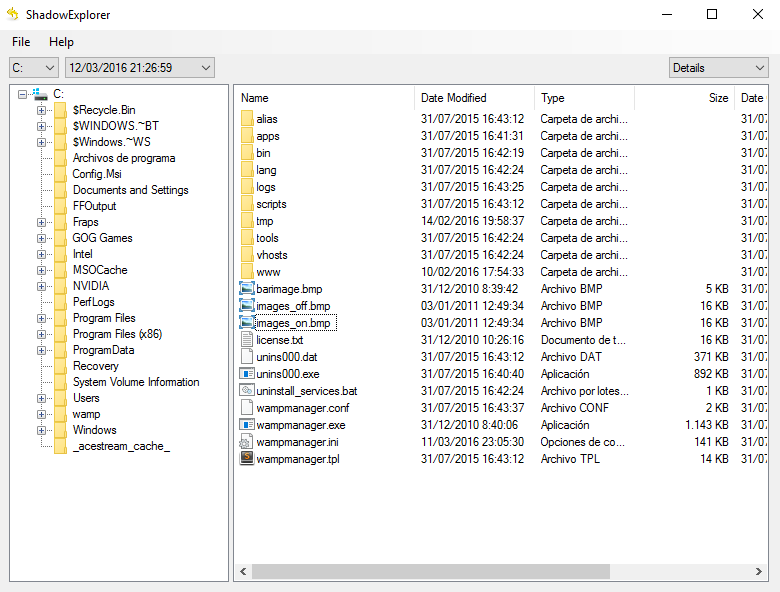Image resolution: width=780 pixels, height=592 pixels.
Task: Click the wampmanager.tpl file icon
Action: 247,459
